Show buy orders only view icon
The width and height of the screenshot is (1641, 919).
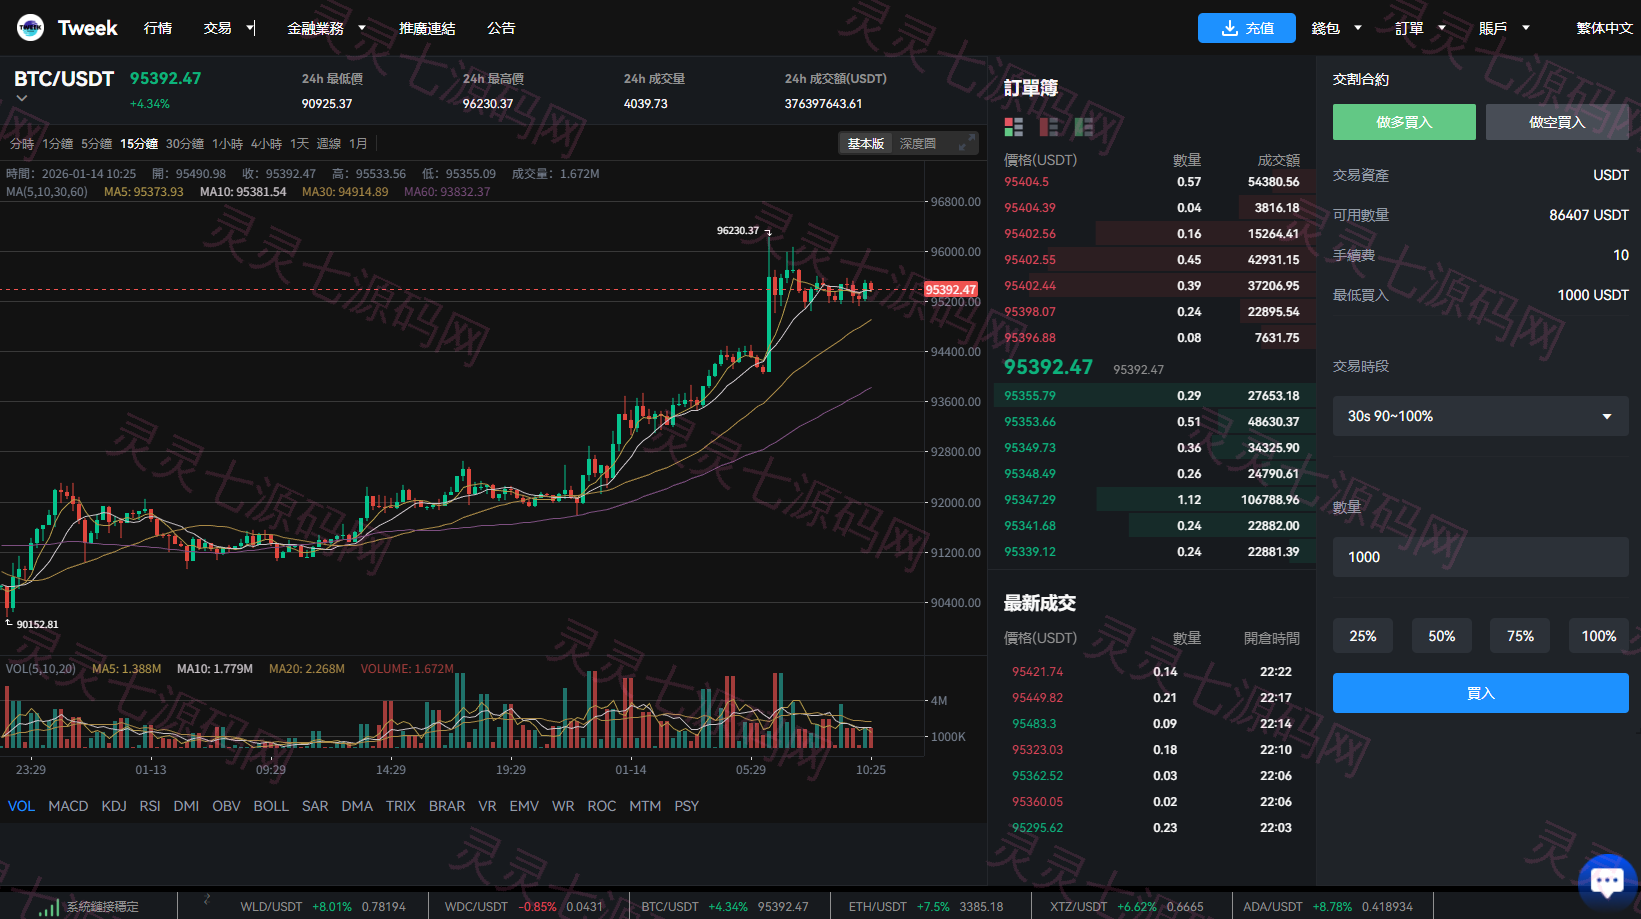[x=1084, y=127]
